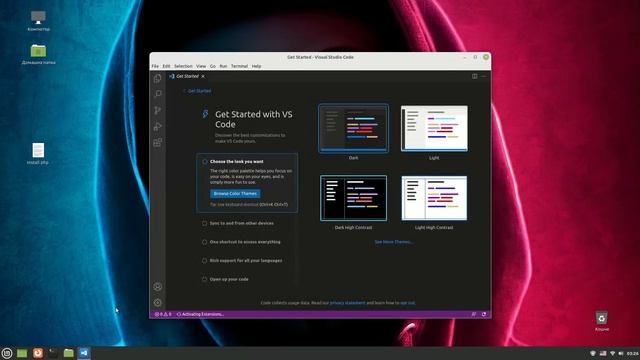Open the View menu

(x=201, y=66)
